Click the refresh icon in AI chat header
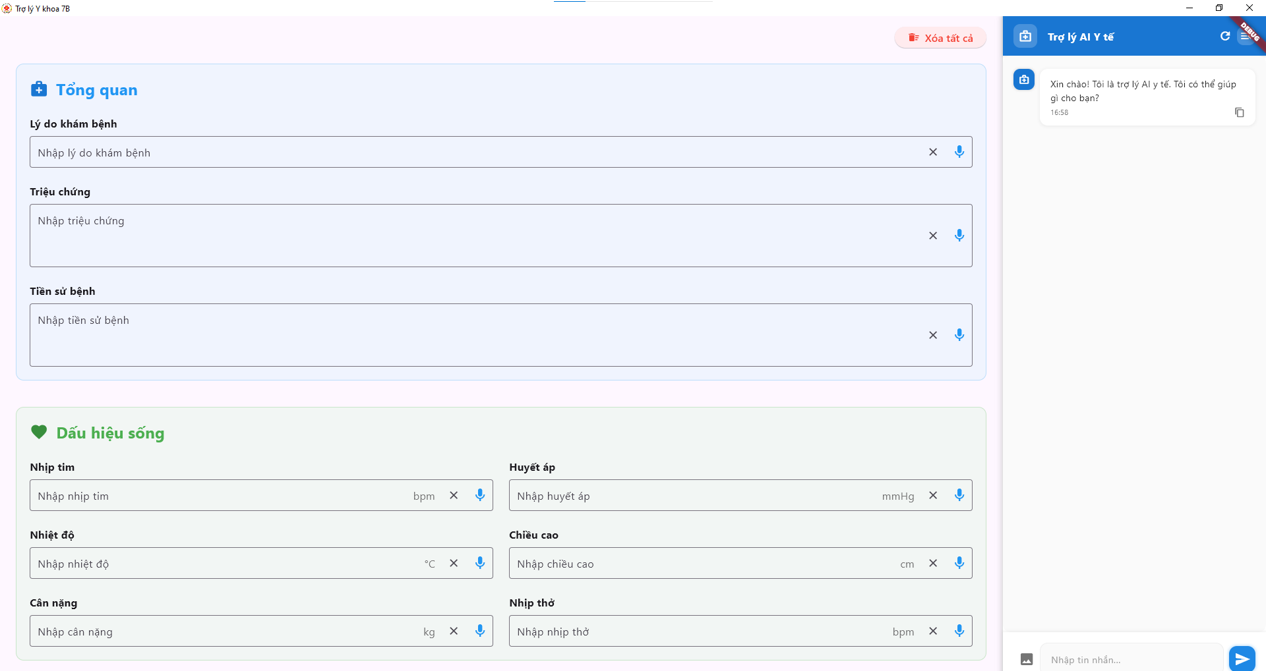 [1225, 37]
